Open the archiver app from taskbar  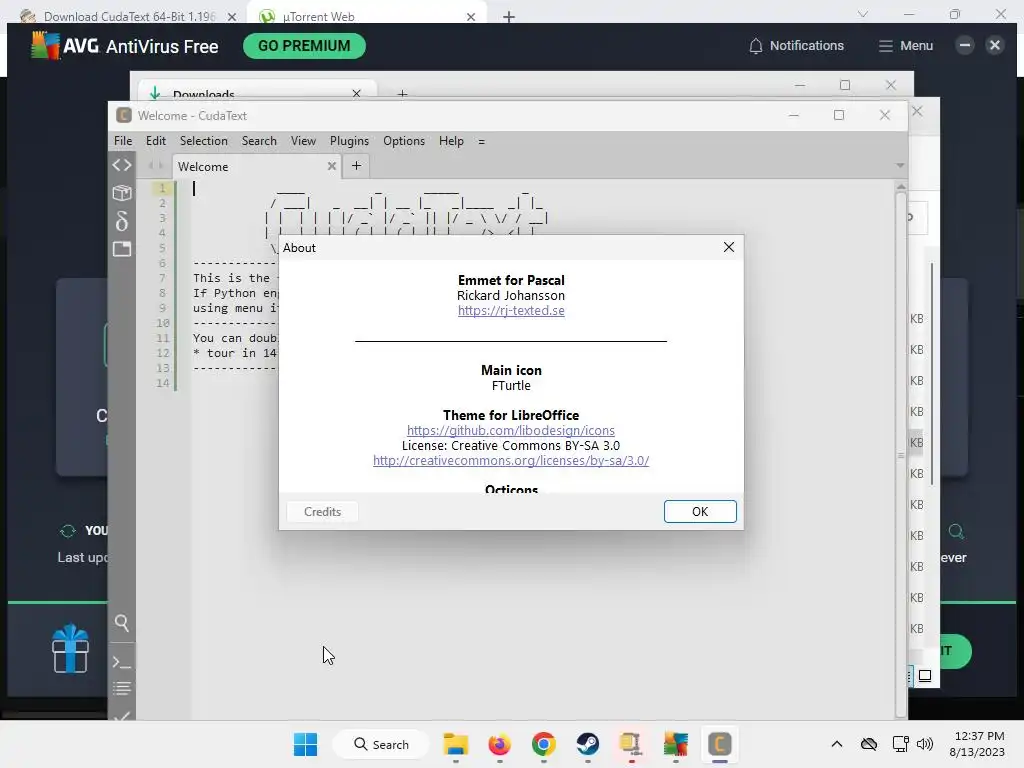[x=632, y=744]
